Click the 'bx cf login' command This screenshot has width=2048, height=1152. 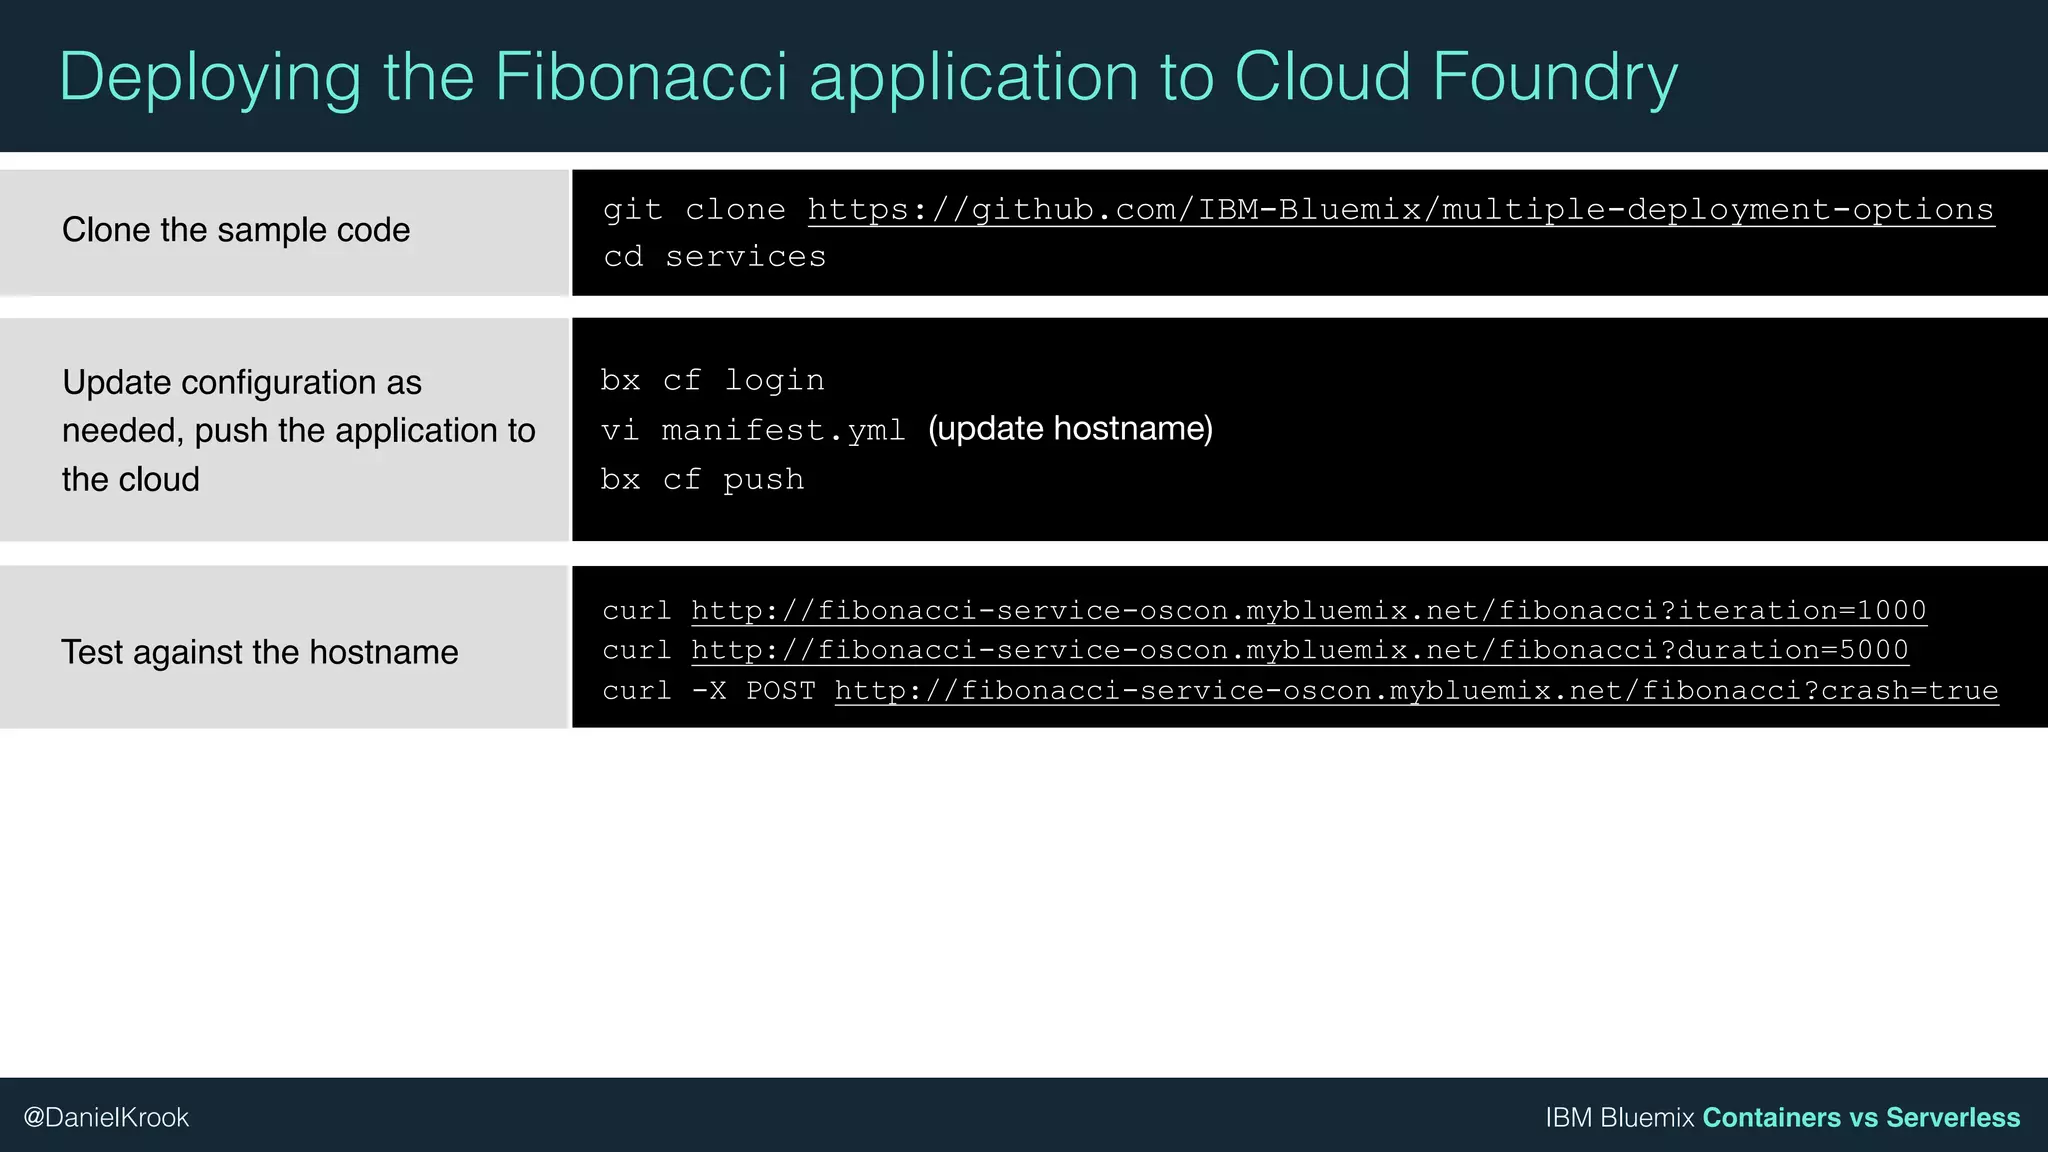(x=712, y=380)
